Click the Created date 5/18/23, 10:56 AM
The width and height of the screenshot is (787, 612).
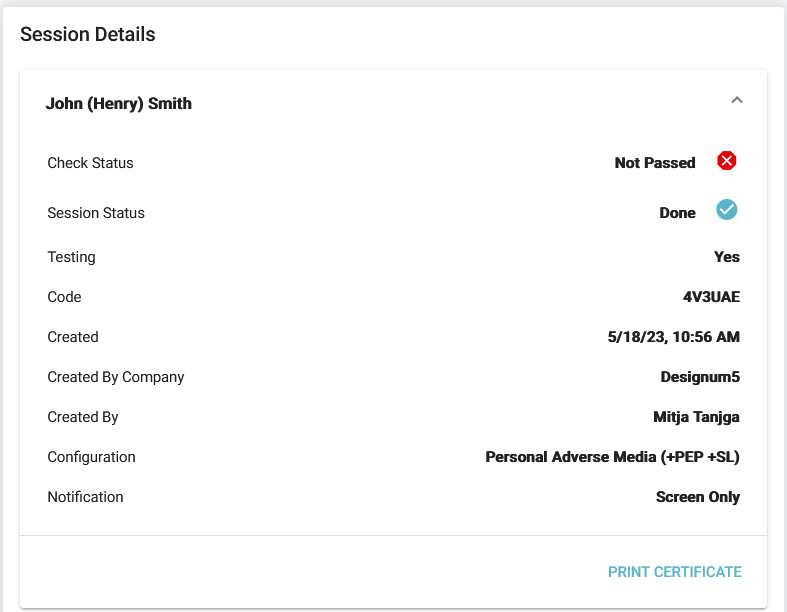(x=674, y=337)
